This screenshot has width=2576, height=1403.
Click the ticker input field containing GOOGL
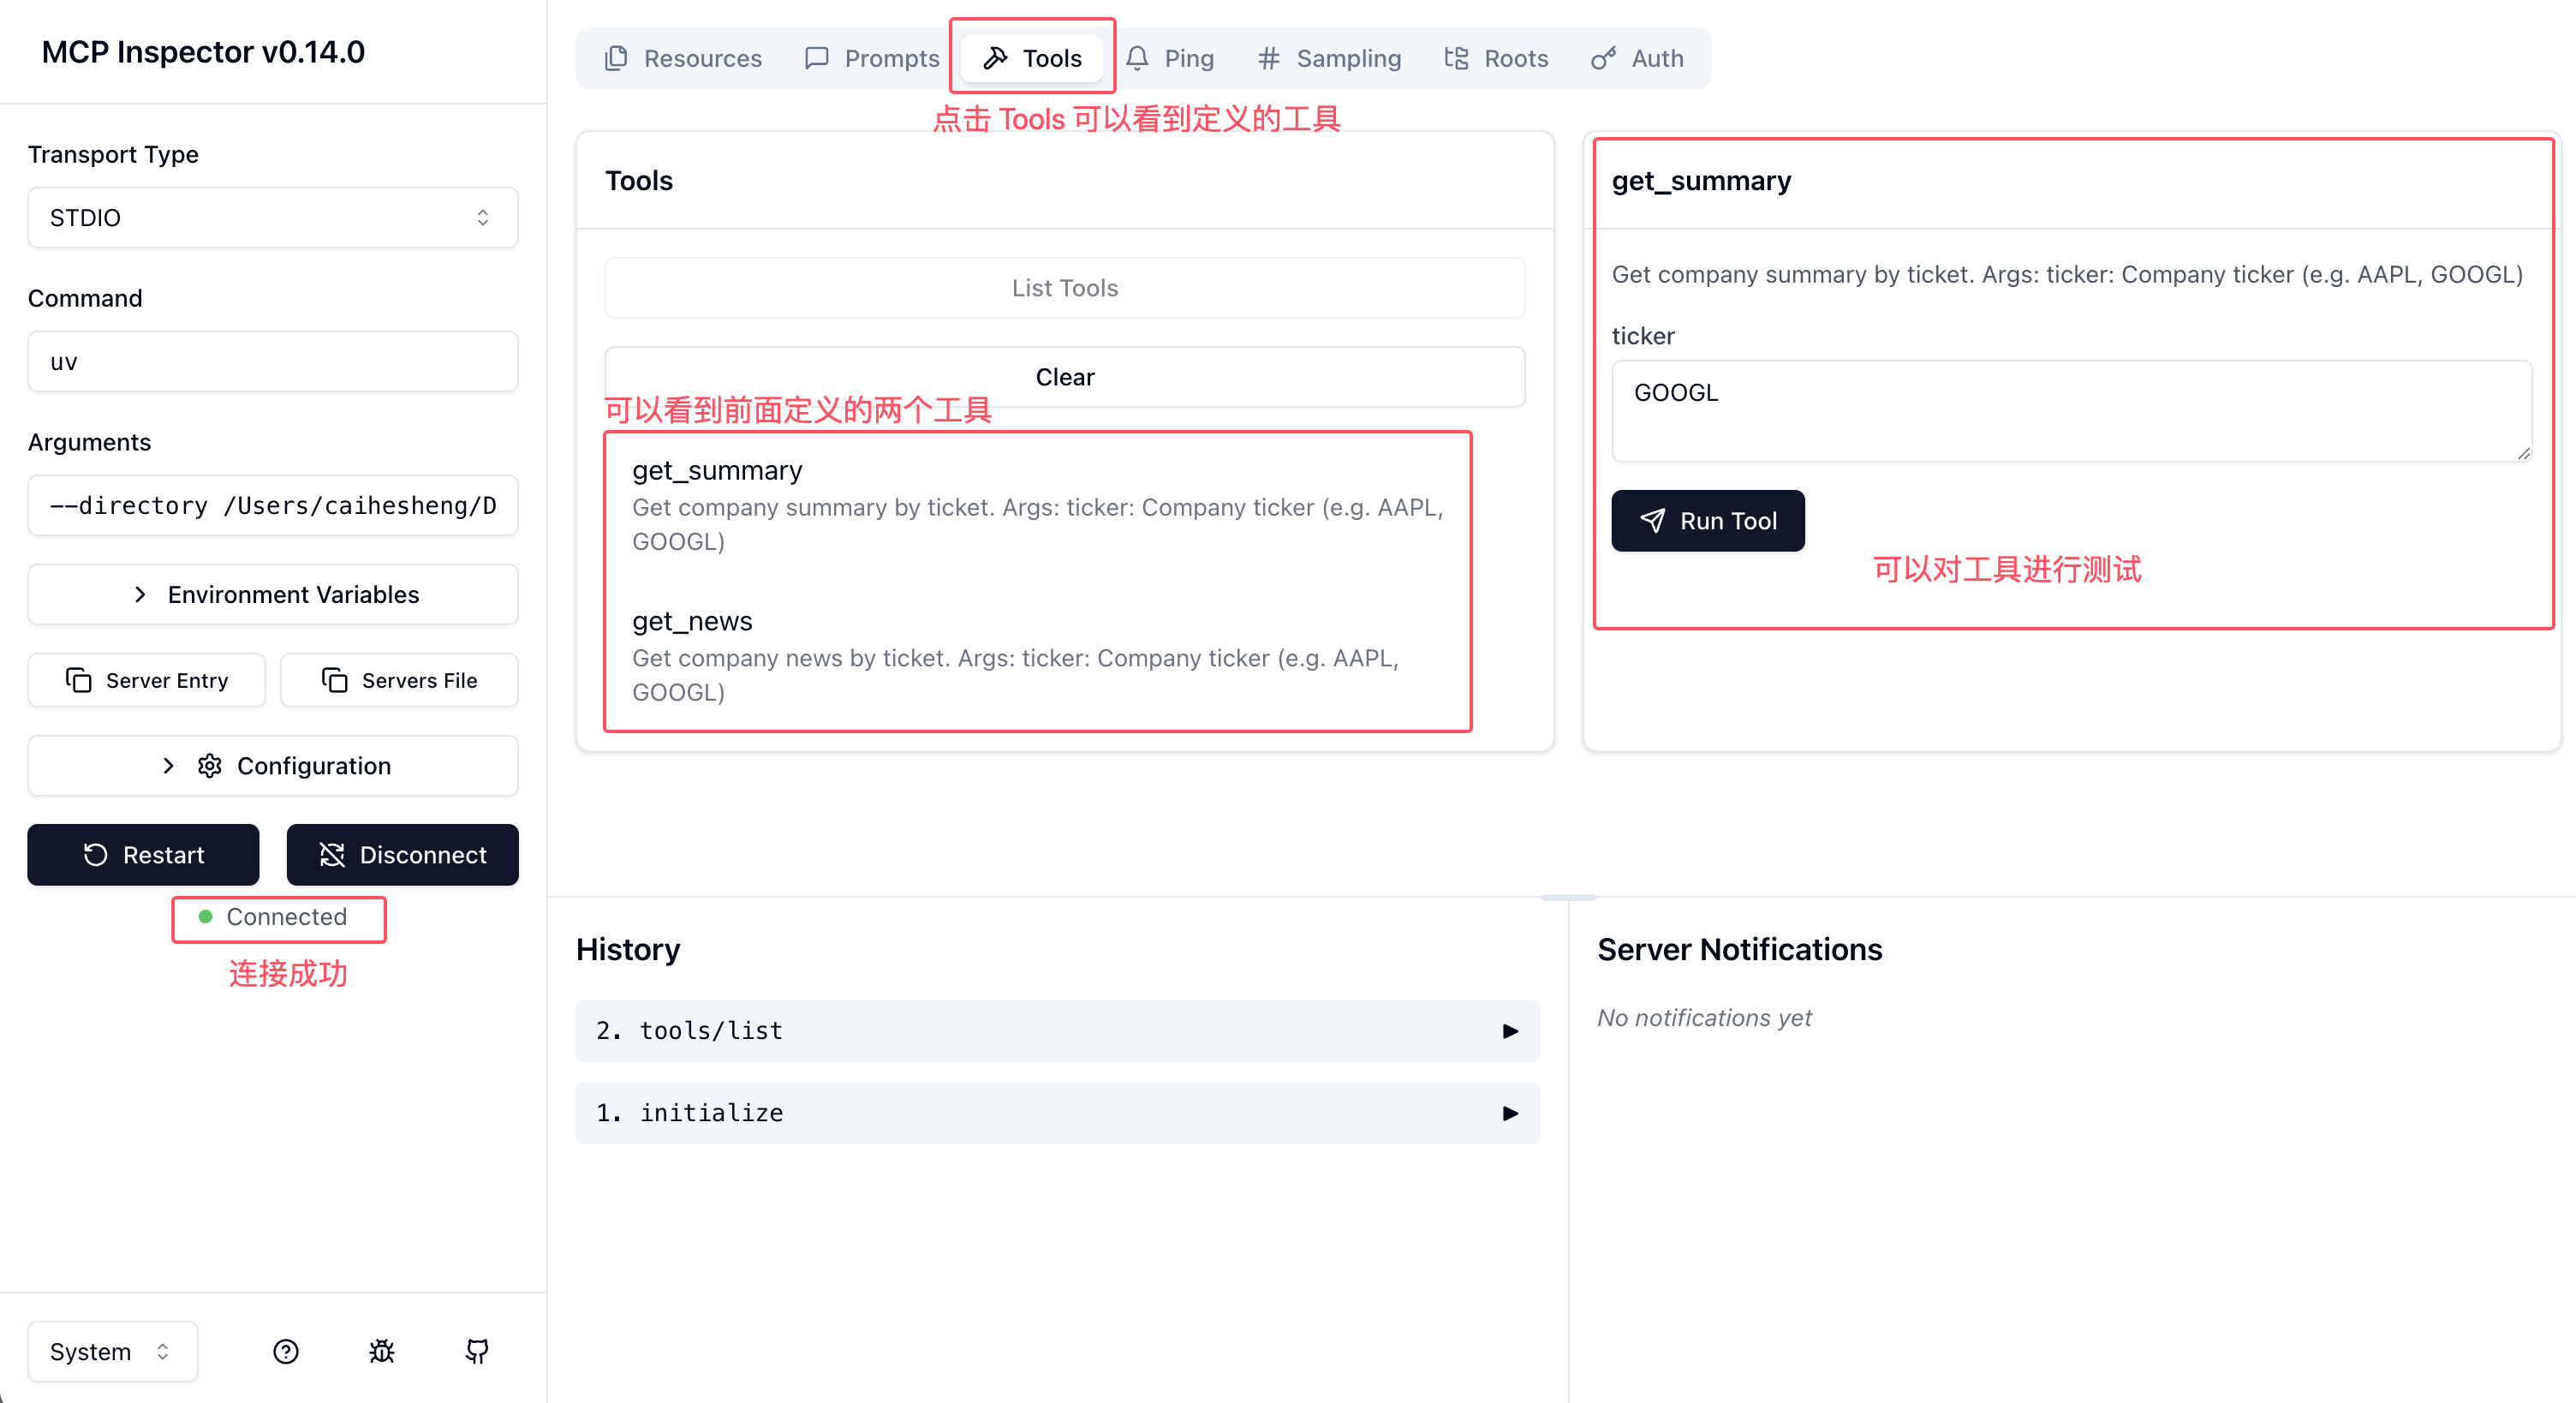2070,410
